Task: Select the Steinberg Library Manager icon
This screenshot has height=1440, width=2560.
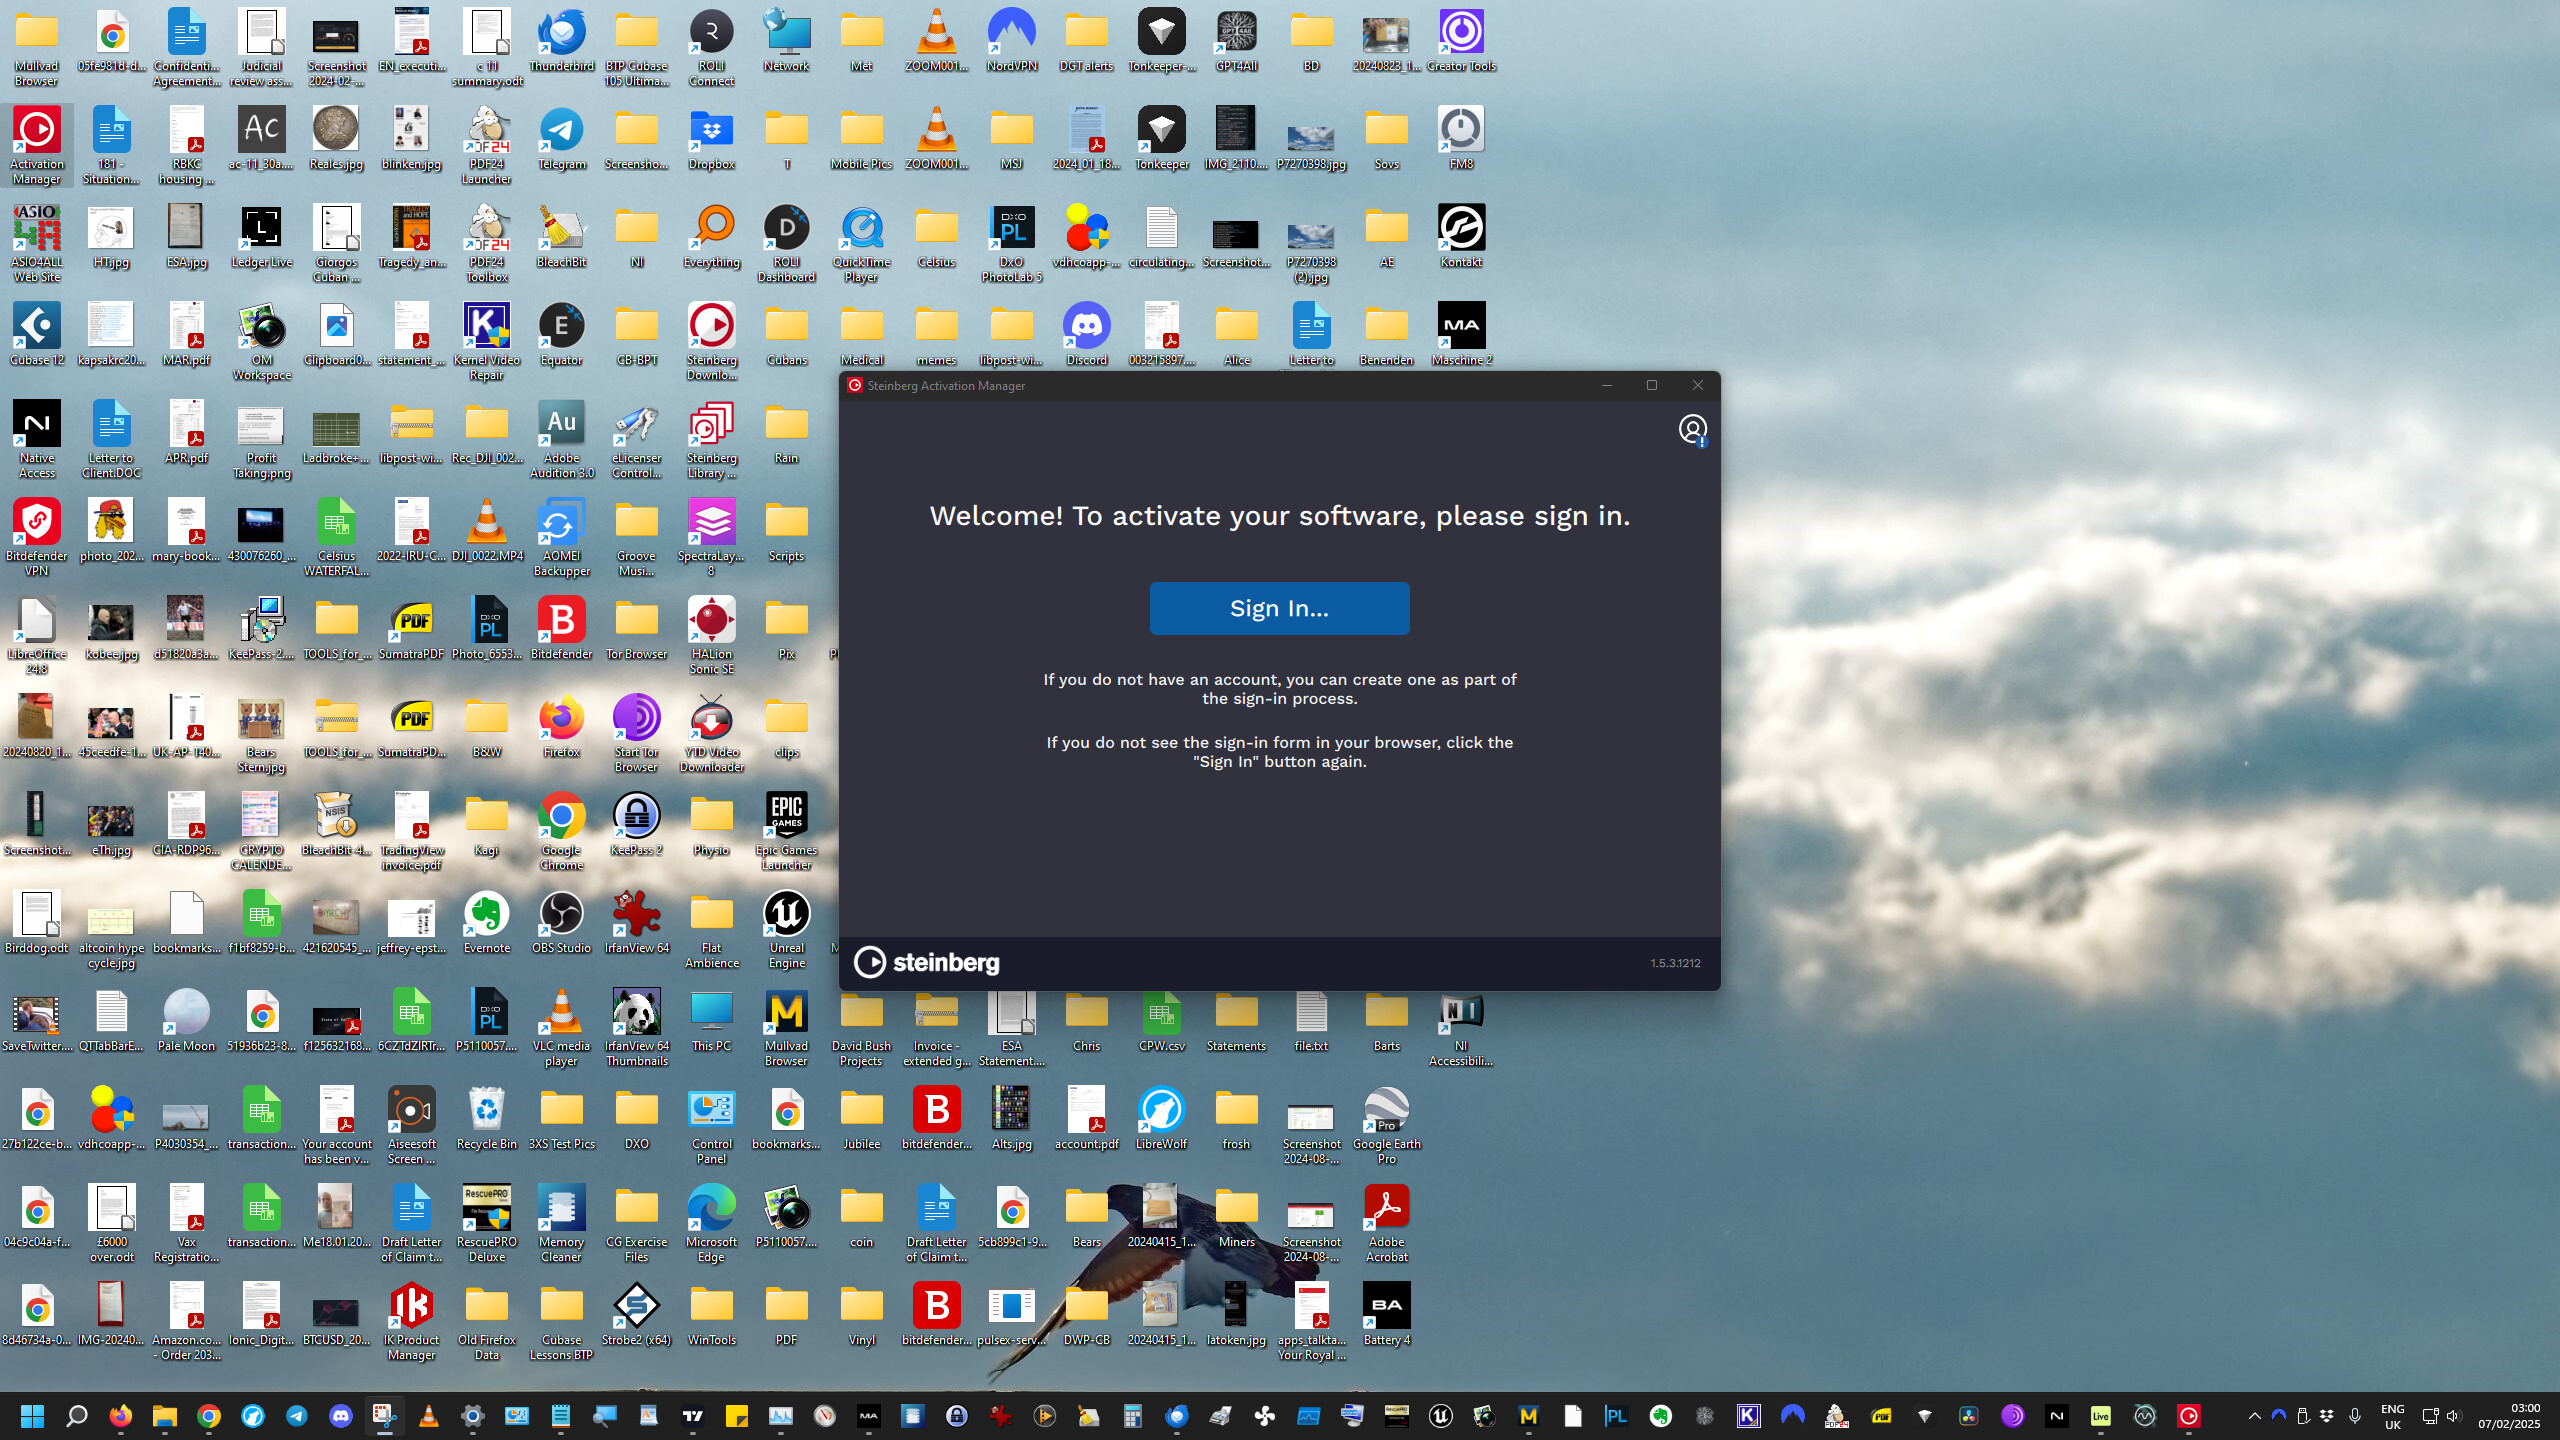Action: click(x=712, y=440)
